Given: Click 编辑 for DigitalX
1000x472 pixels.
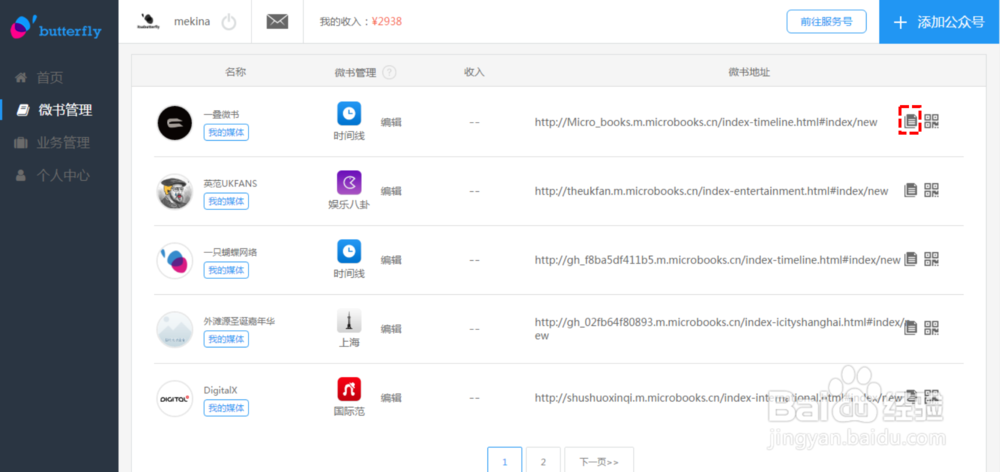Looking at the screenshot, I should click(x=391, y=397).
